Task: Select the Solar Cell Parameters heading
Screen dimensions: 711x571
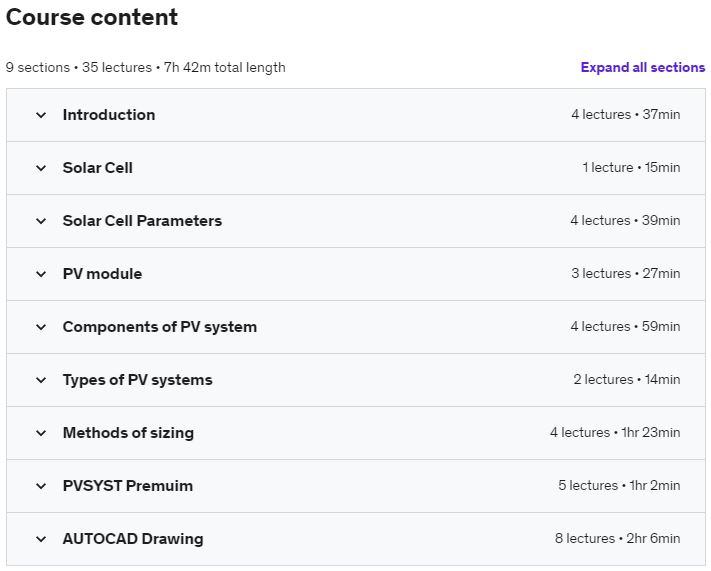Action: point(142,221)
